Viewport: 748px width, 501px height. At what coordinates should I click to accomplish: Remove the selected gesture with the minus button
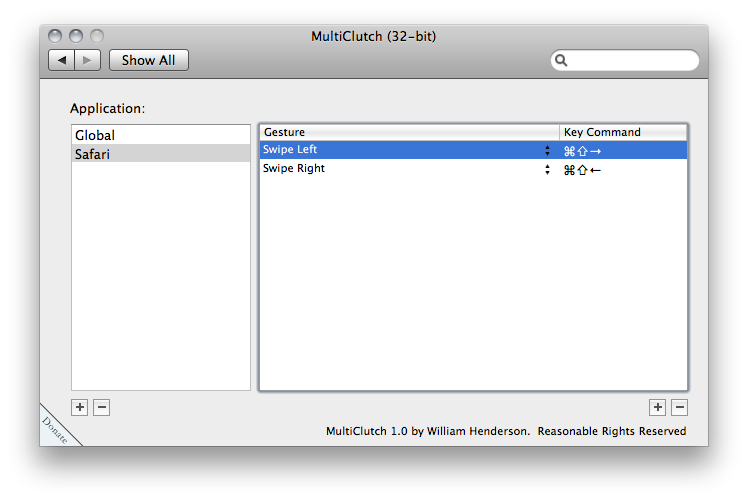679,407
